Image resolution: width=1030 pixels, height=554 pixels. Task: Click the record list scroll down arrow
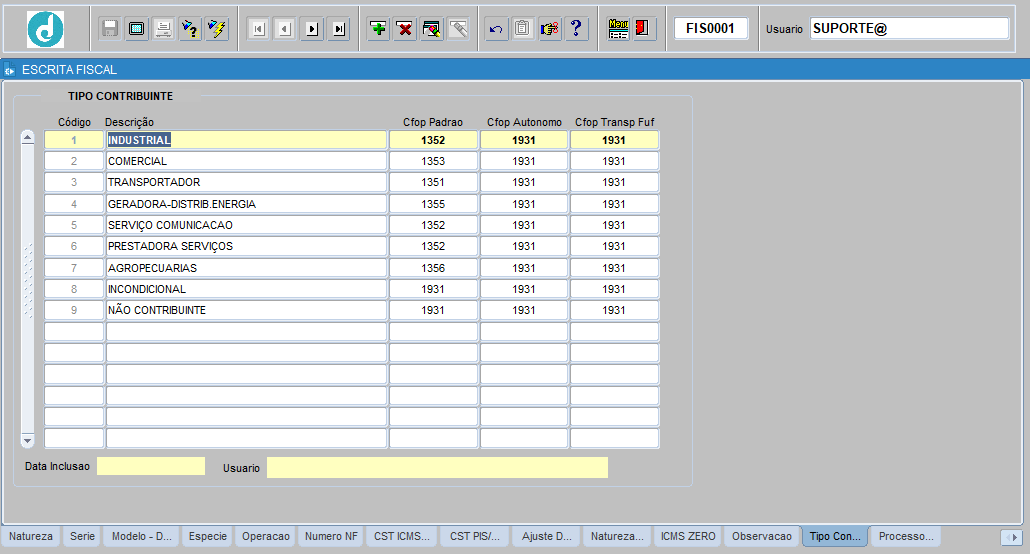point(28,440)
